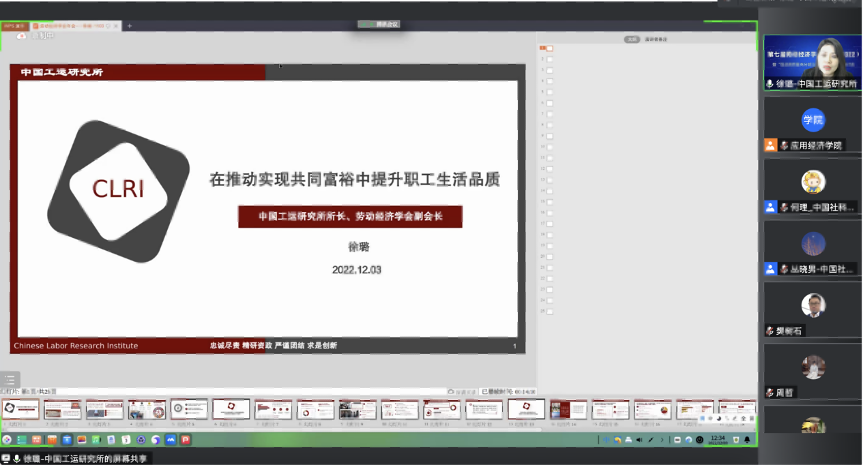The height and width of the screenshot is (466, 864).
Task: Click the pen icon in system tray
Action: point(651,440)
